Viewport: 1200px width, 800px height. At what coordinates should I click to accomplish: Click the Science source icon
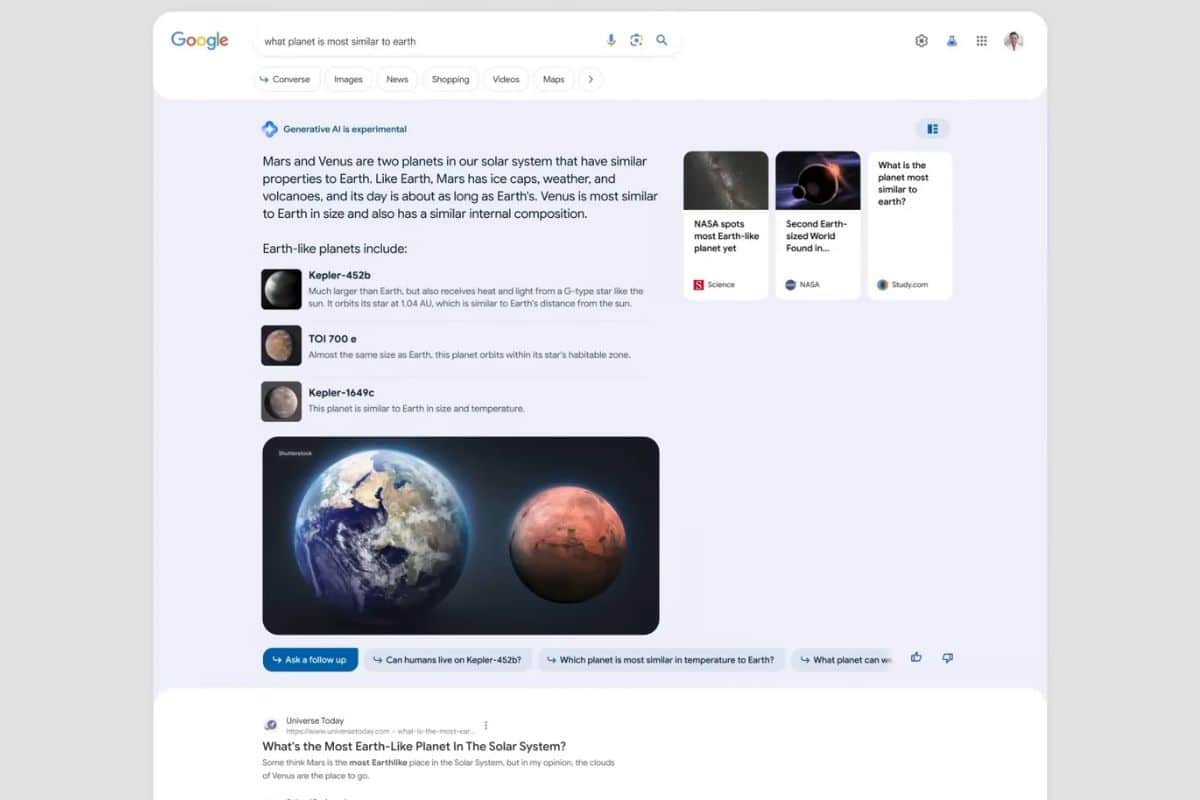[x=699, y=285]
